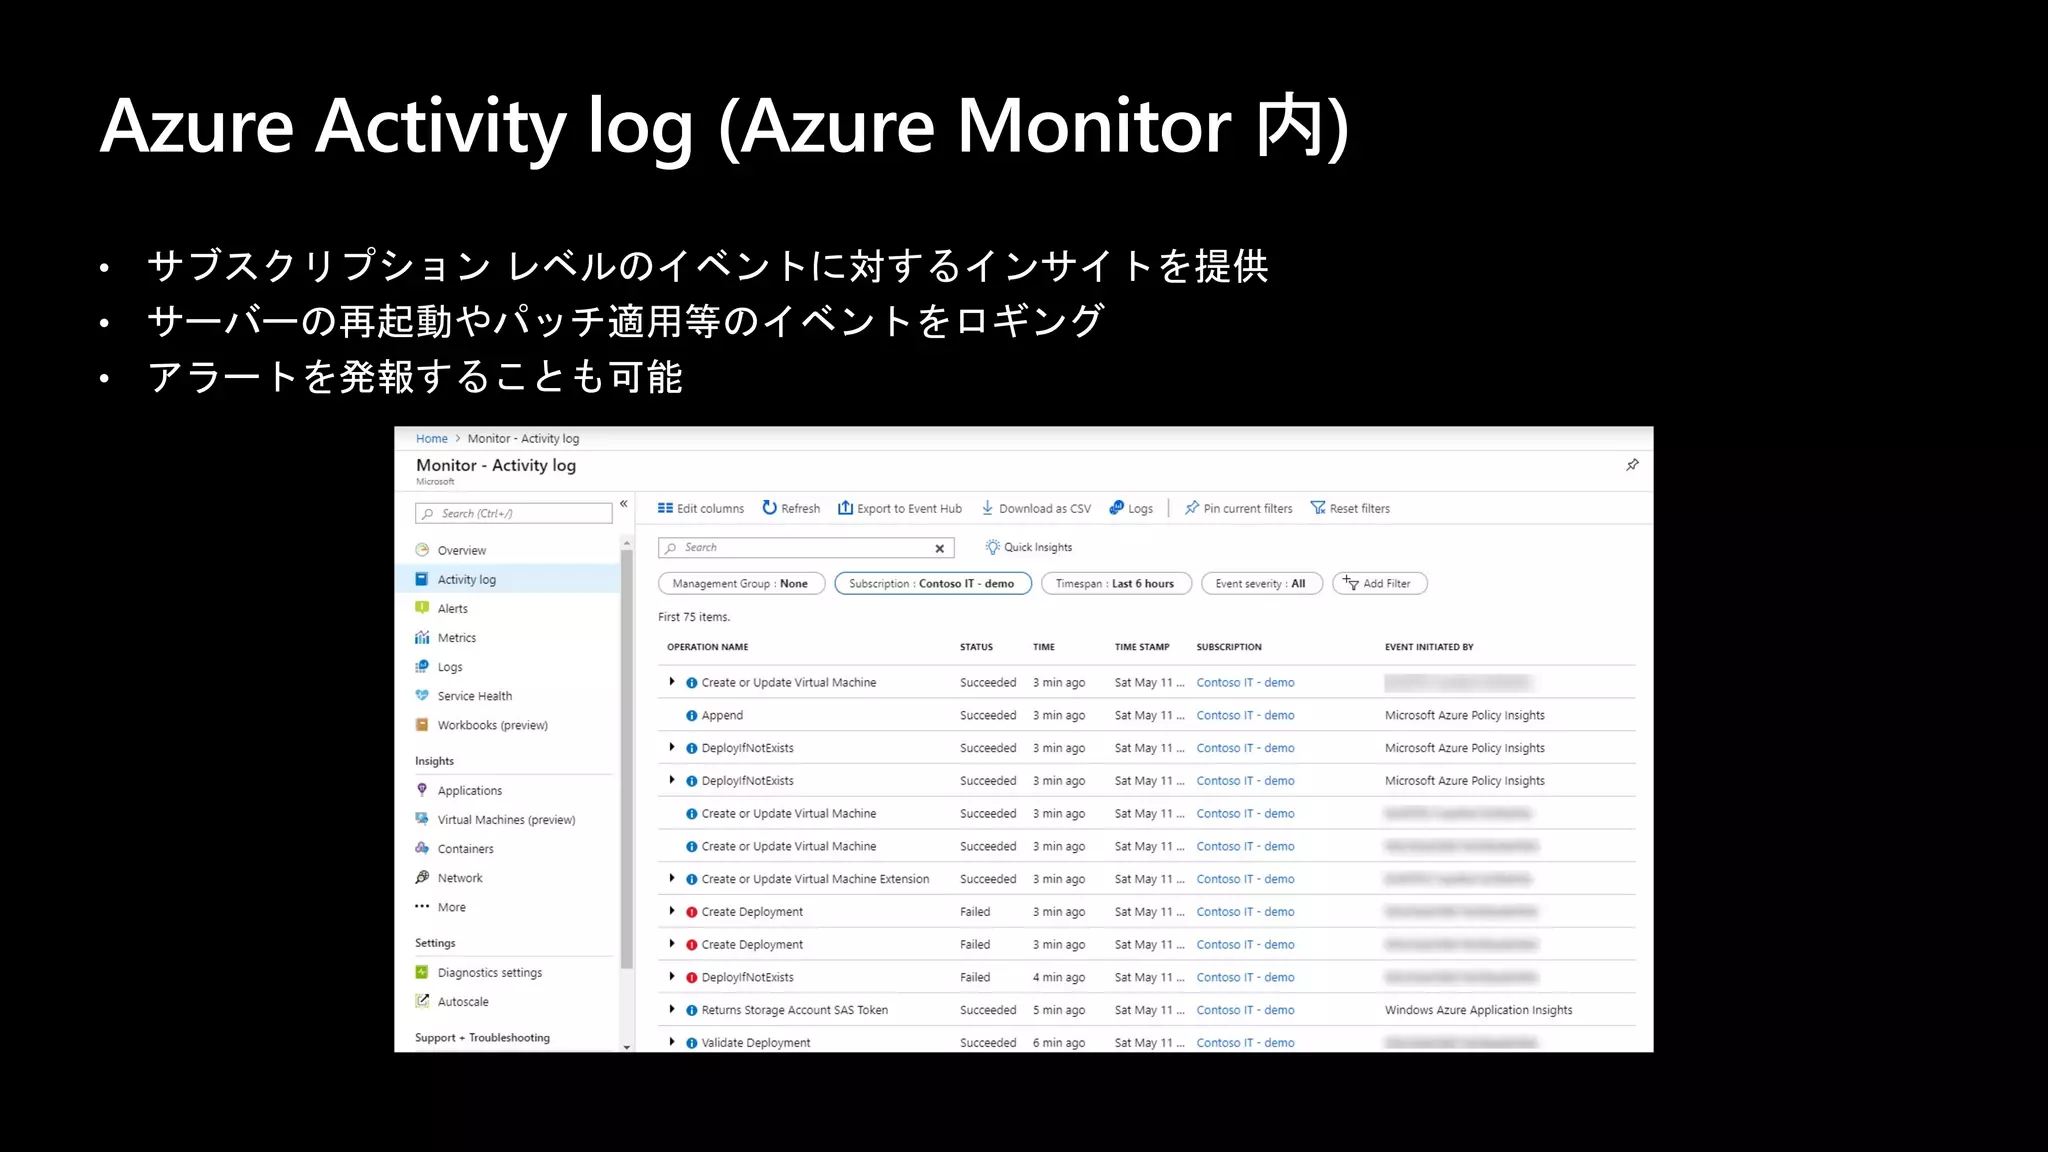Click Reset filters
Screen dimensions: 2048x1152
click(1350, 508)
